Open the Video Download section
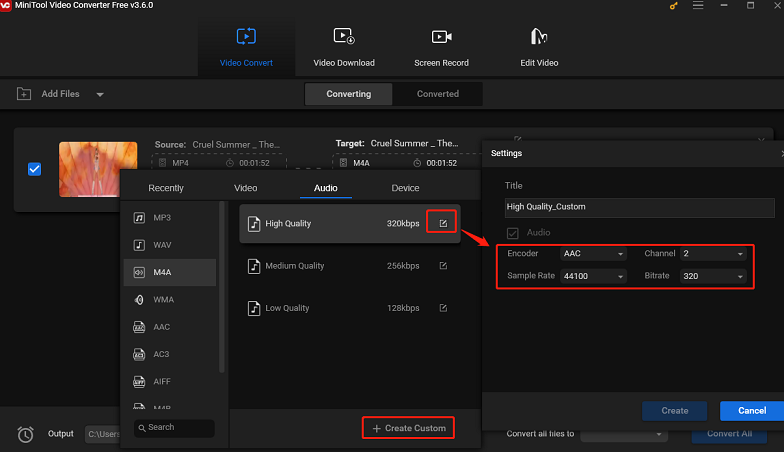Image resolution: width=784 pixels, height=452 pixels. (344, 48)
